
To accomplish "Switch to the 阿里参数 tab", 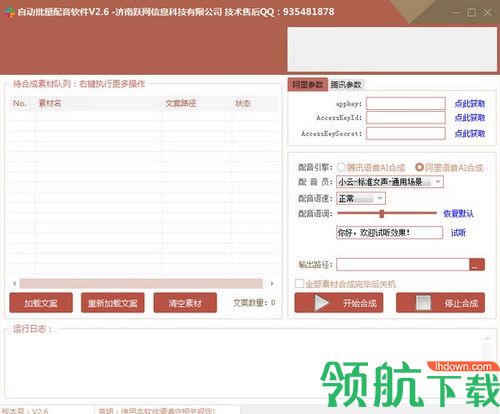I will click(308, 85).
